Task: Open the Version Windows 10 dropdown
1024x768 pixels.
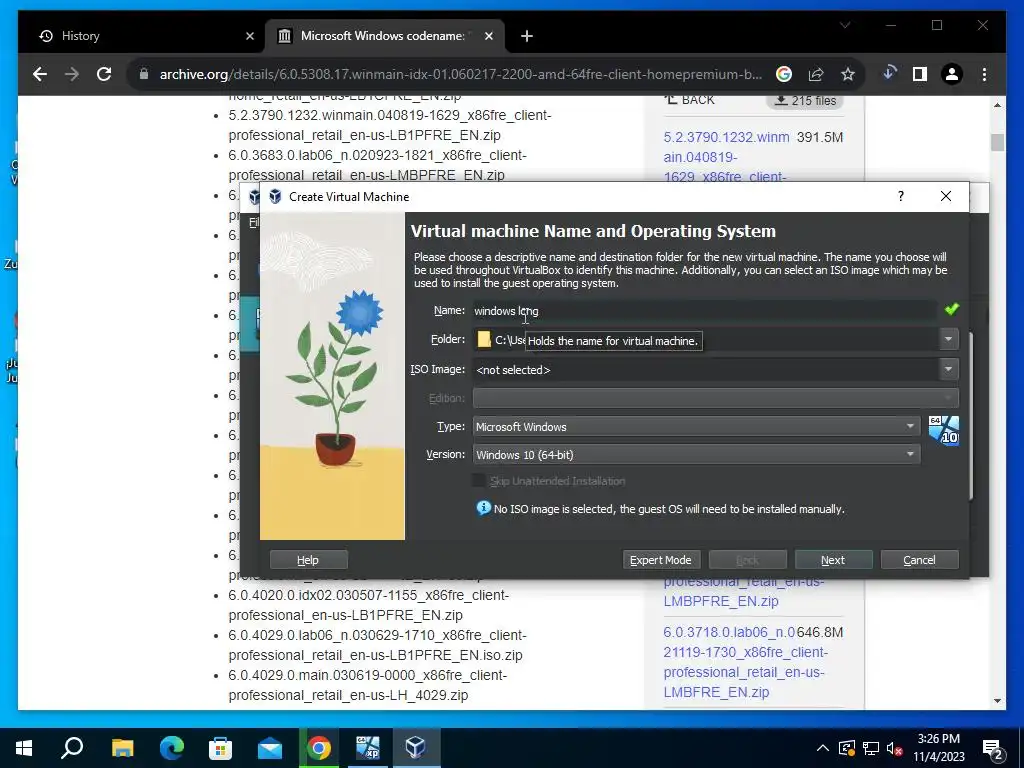Action: (696, 455)
